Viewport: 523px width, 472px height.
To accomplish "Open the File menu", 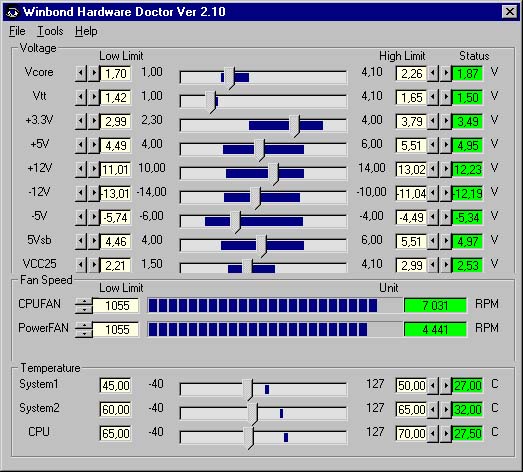I will (x=17, y=31).
